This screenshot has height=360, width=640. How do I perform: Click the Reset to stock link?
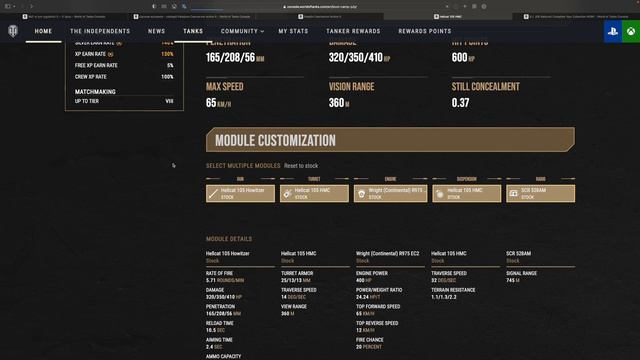(301, 166)
